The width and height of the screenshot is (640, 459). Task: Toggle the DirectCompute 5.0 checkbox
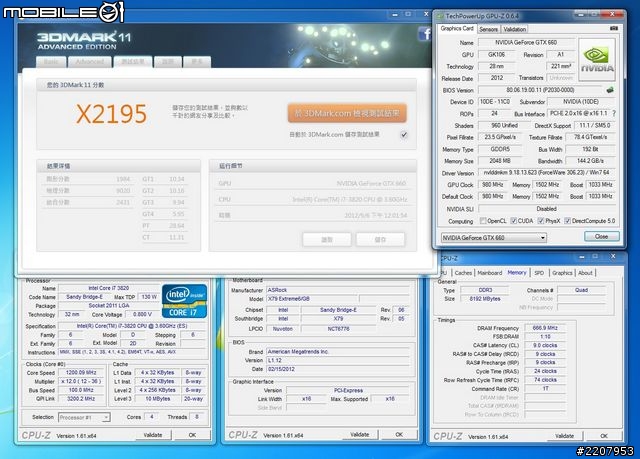tap(567, 221)
